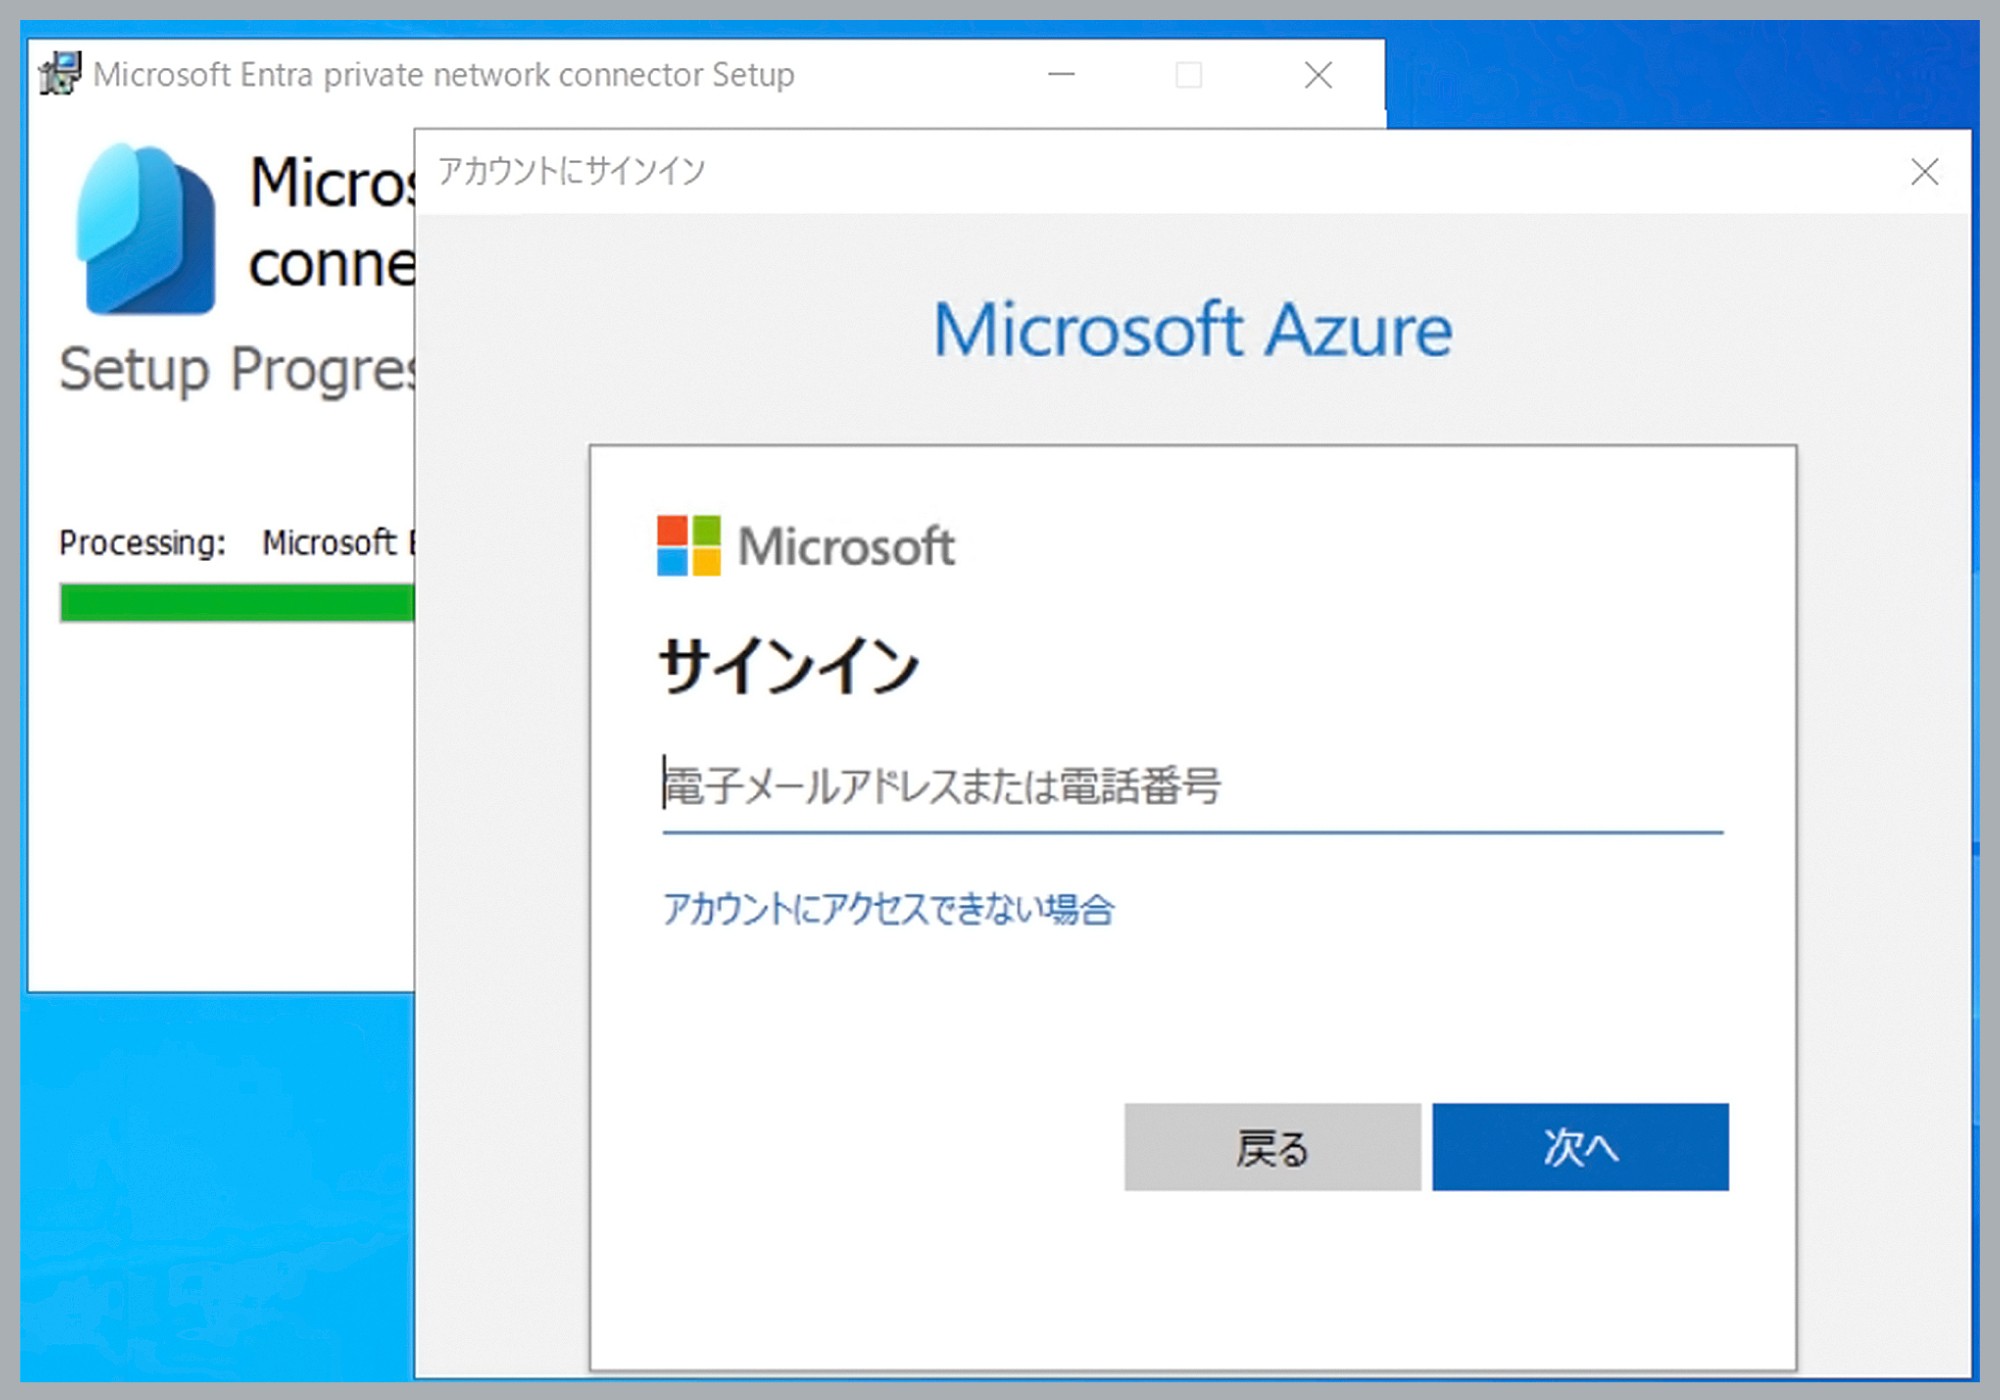Maximize the Setup window
2000x1400 pixels.
pos(1190,75)
